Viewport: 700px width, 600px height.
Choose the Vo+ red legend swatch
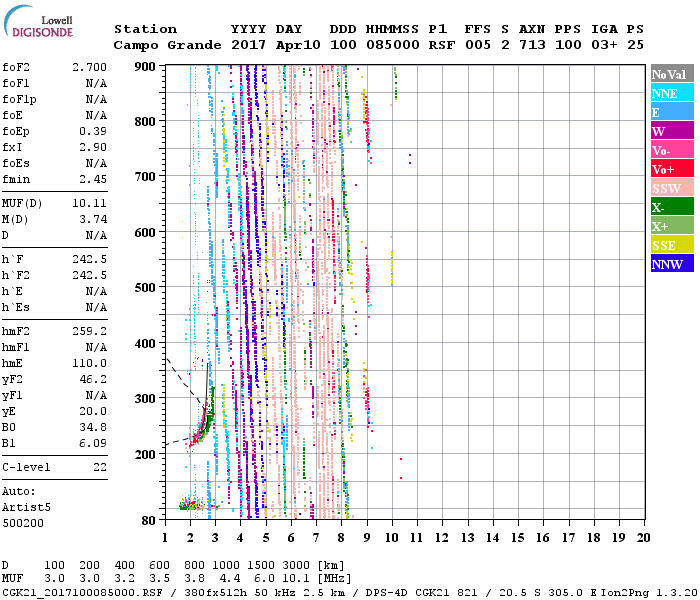pyautogui.click(x=670, y=169)
